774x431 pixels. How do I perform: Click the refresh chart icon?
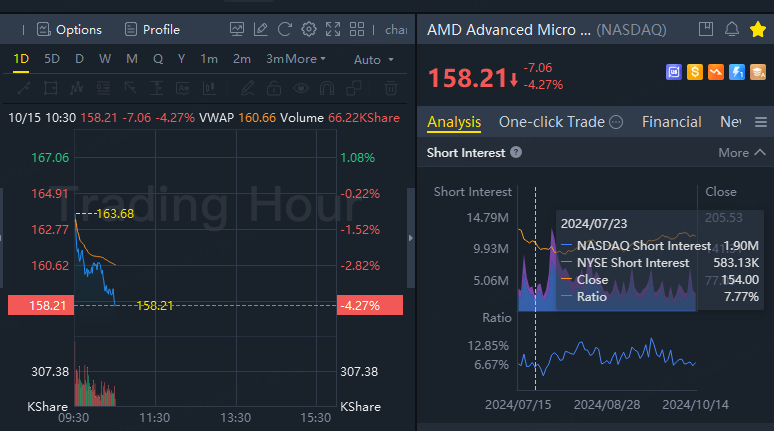click(x=285, y=29)
